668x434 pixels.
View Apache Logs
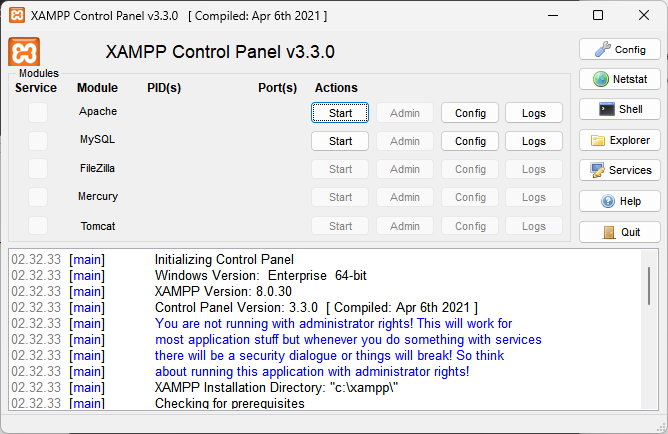[x=534, y=113]
